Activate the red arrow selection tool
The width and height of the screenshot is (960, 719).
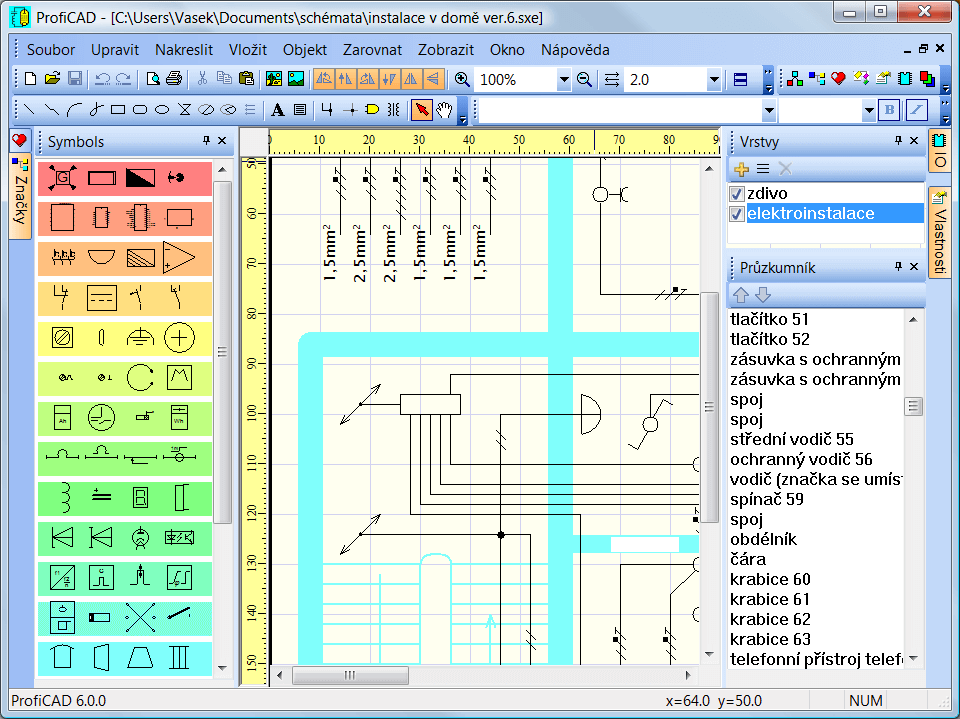[421, 110]
